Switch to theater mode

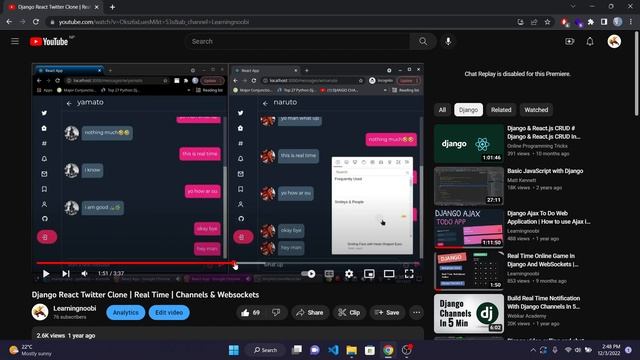pyautogui.click(x=389, y=273)
